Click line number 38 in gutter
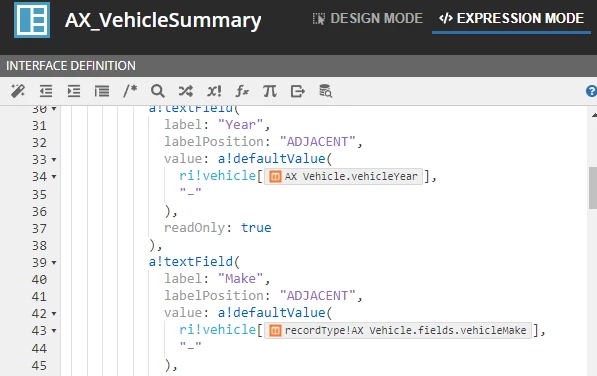597x376 pixels. coord(39,246)
